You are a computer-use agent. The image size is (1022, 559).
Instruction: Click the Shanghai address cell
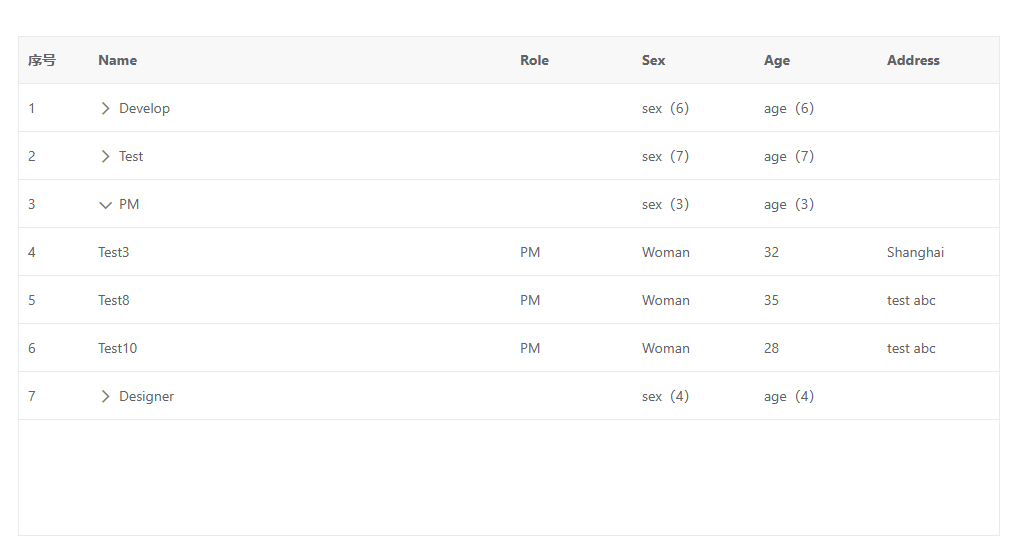tap(914, 252)
